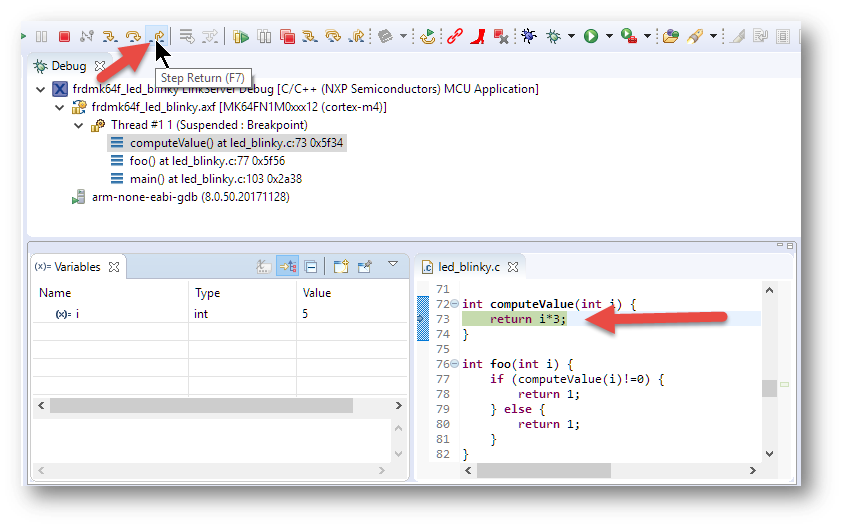Click the Step Return (F7) toolbar button
843x528 pixels.
click(x=156, y=36)
